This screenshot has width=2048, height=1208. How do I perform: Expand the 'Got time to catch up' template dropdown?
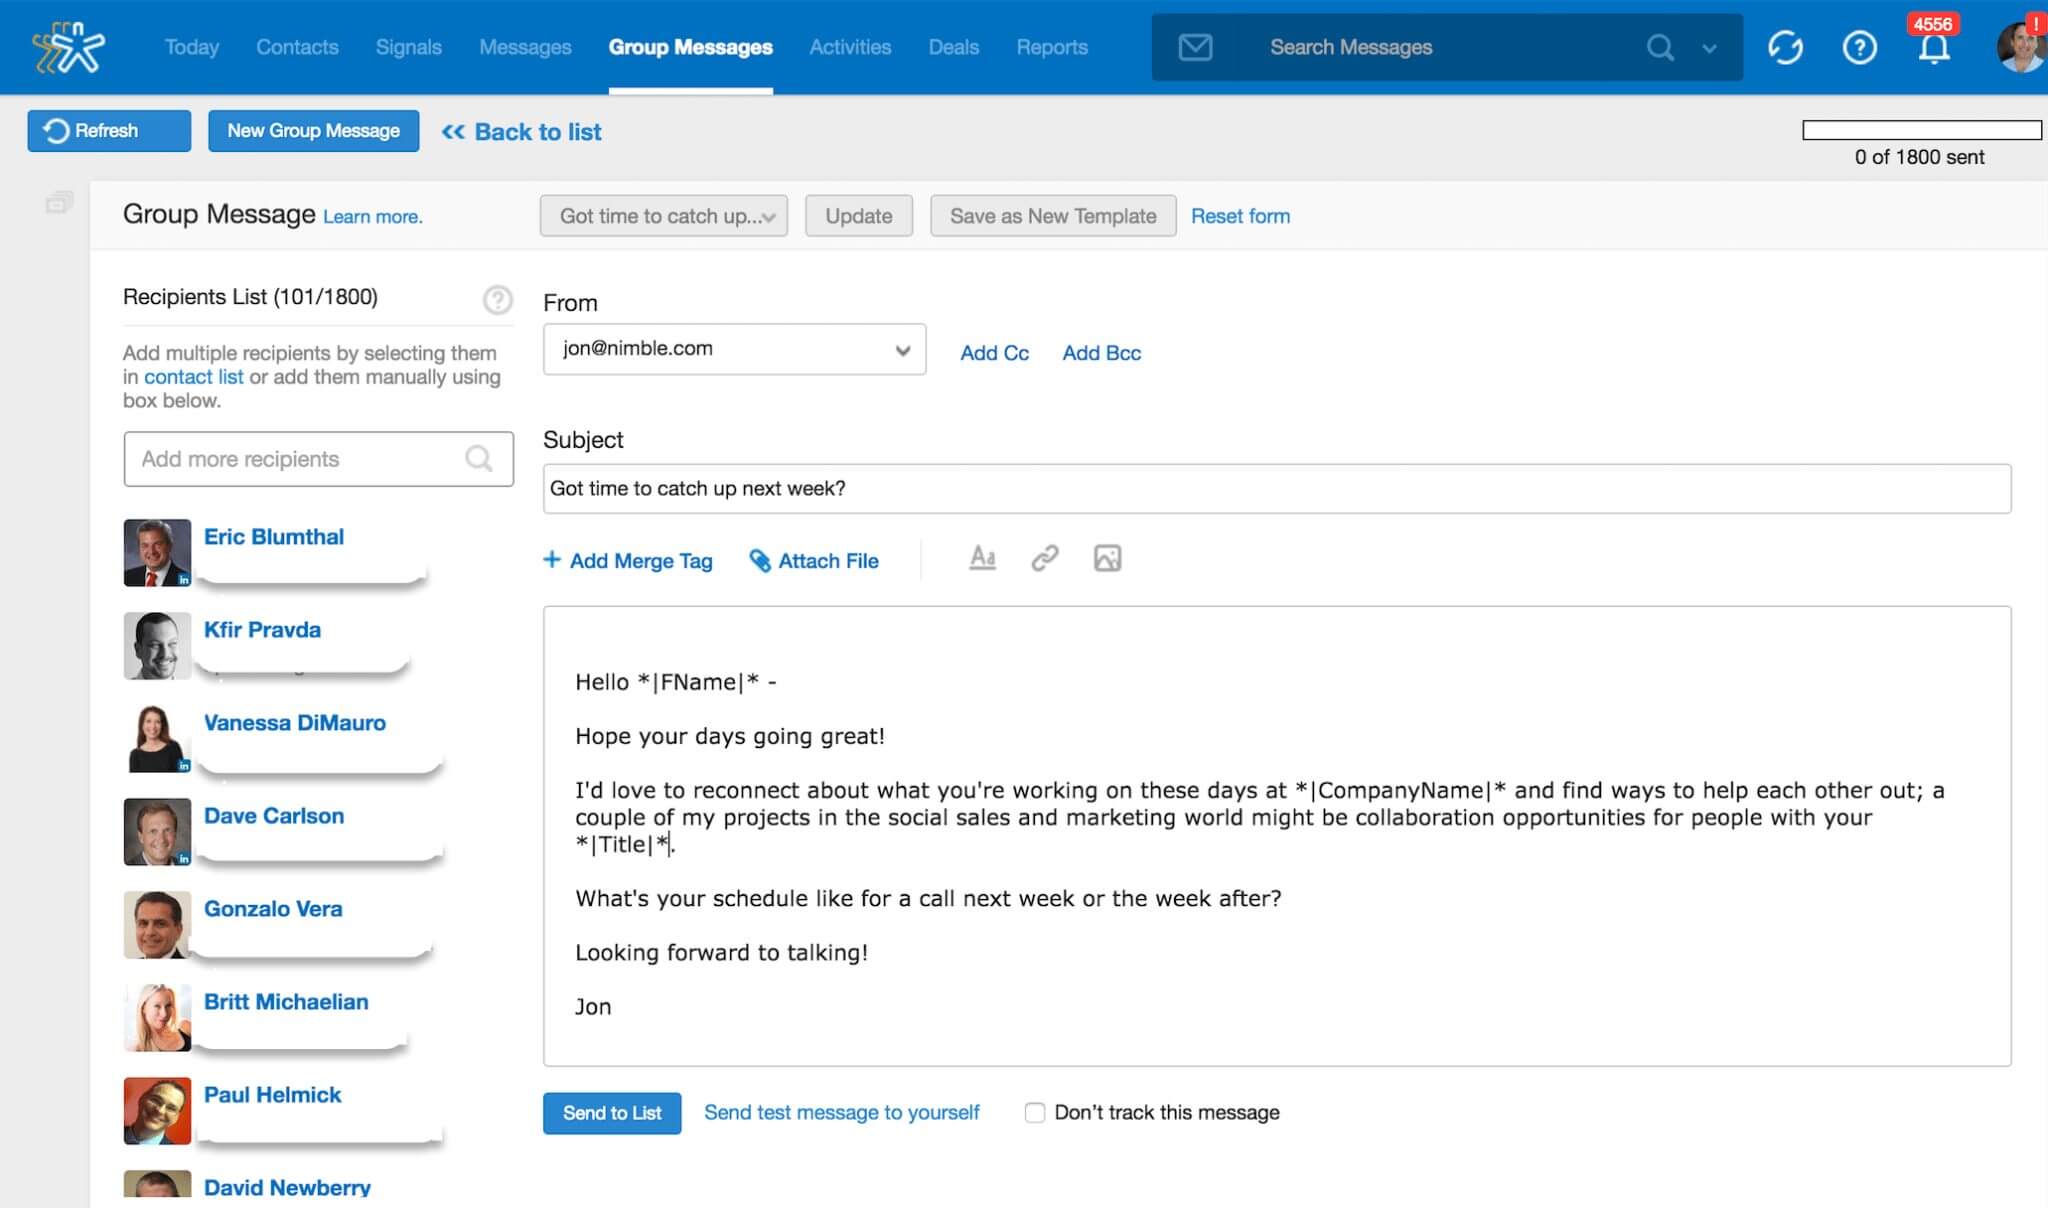664,216
